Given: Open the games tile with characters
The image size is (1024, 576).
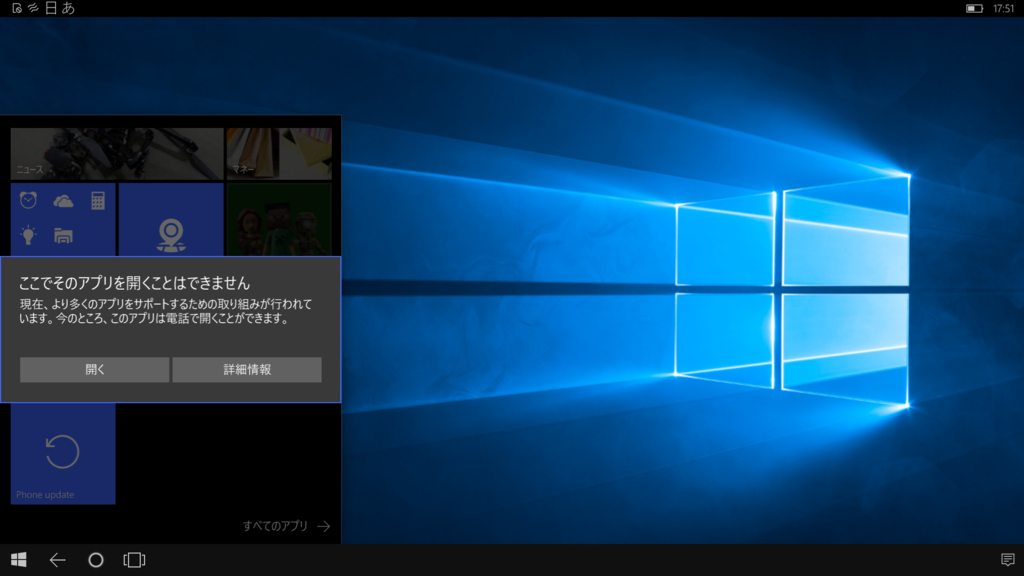Looking at the screenshot, I should [x=279, y=219].
